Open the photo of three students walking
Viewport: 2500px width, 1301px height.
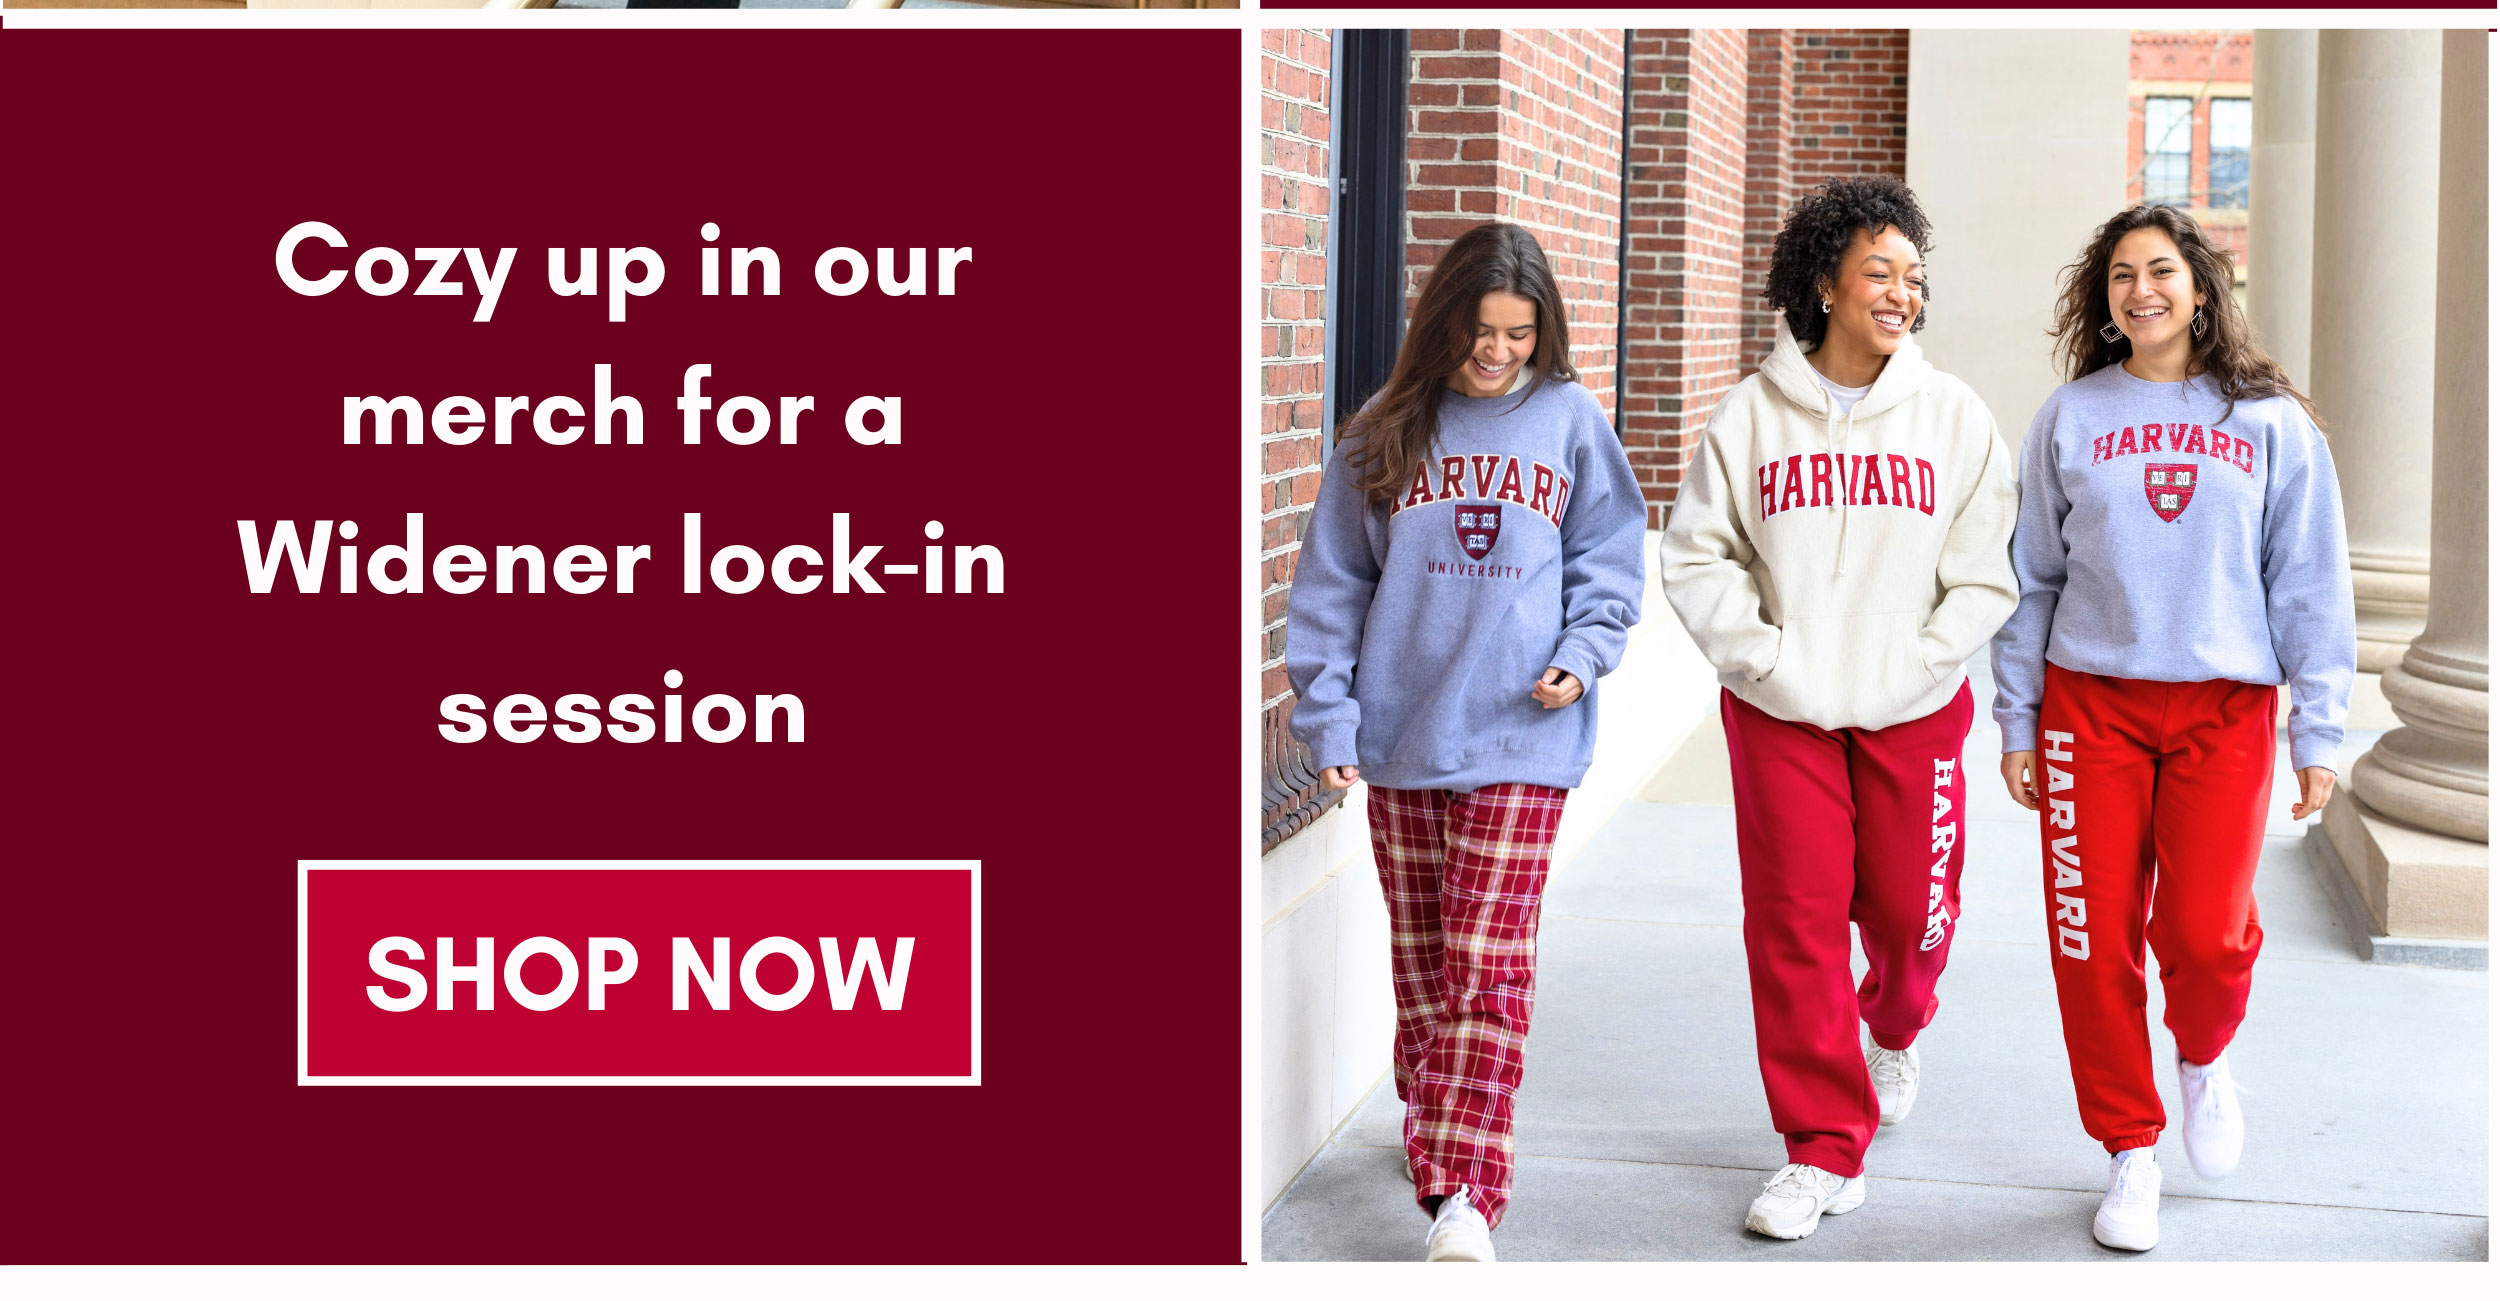(1874, 645)
